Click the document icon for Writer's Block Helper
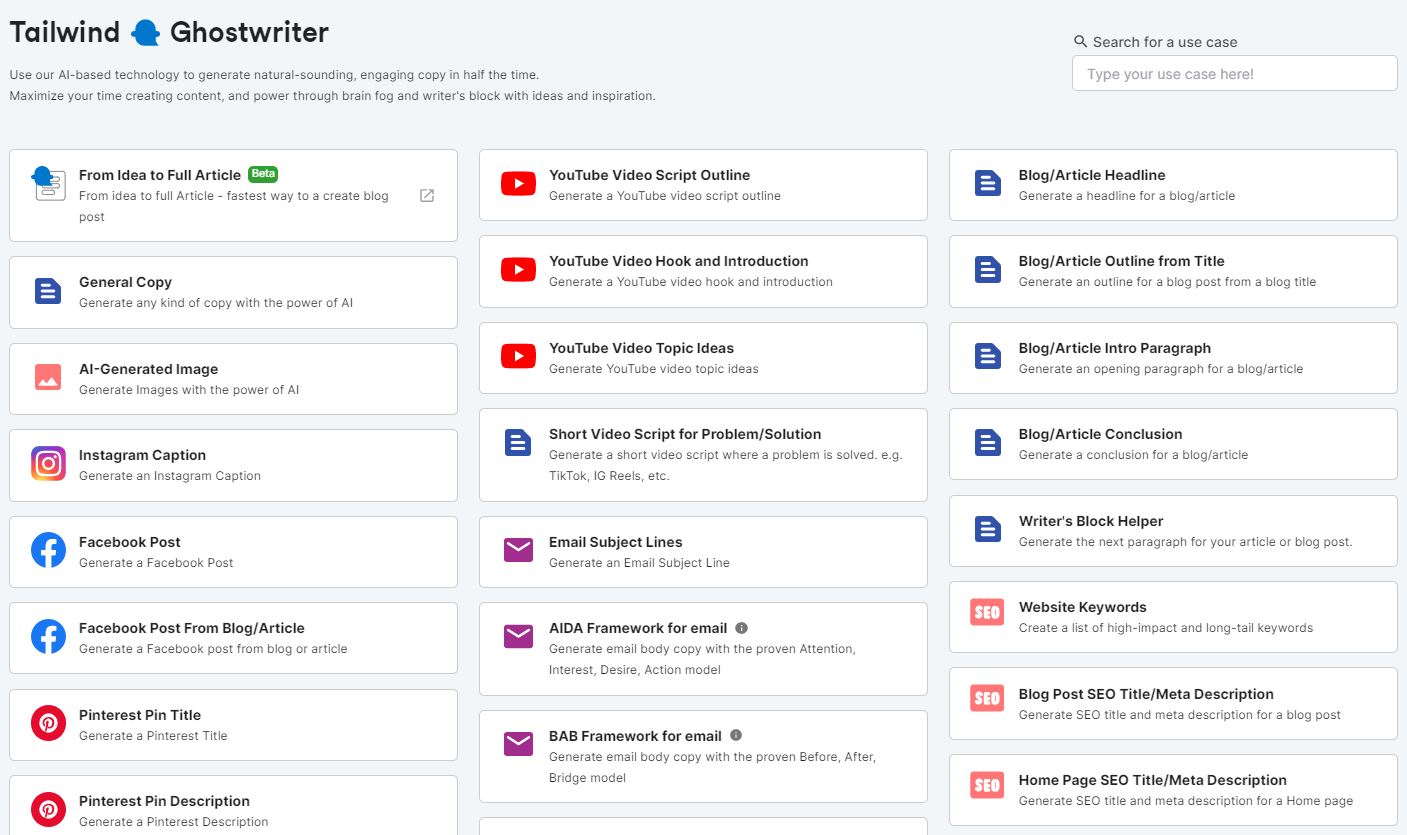The width and height of the screenshot is (1407, 835). 988,530
